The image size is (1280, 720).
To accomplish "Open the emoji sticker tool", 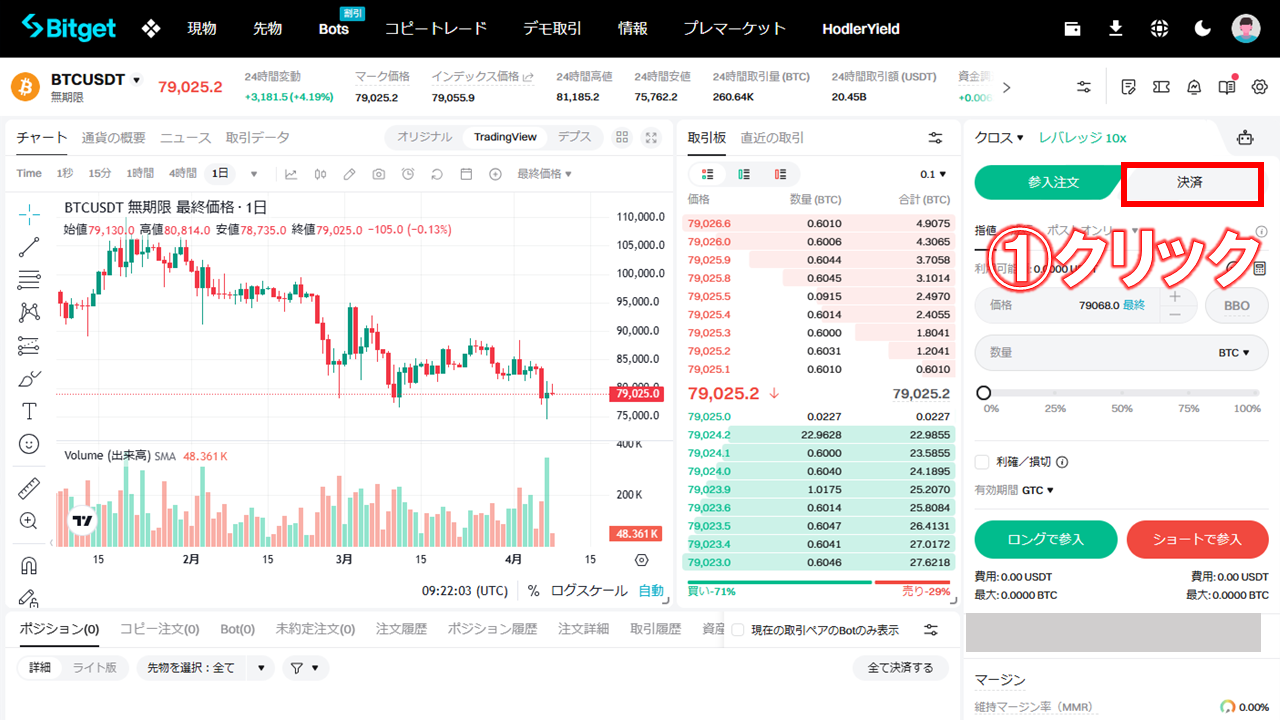I will [27, 444].
